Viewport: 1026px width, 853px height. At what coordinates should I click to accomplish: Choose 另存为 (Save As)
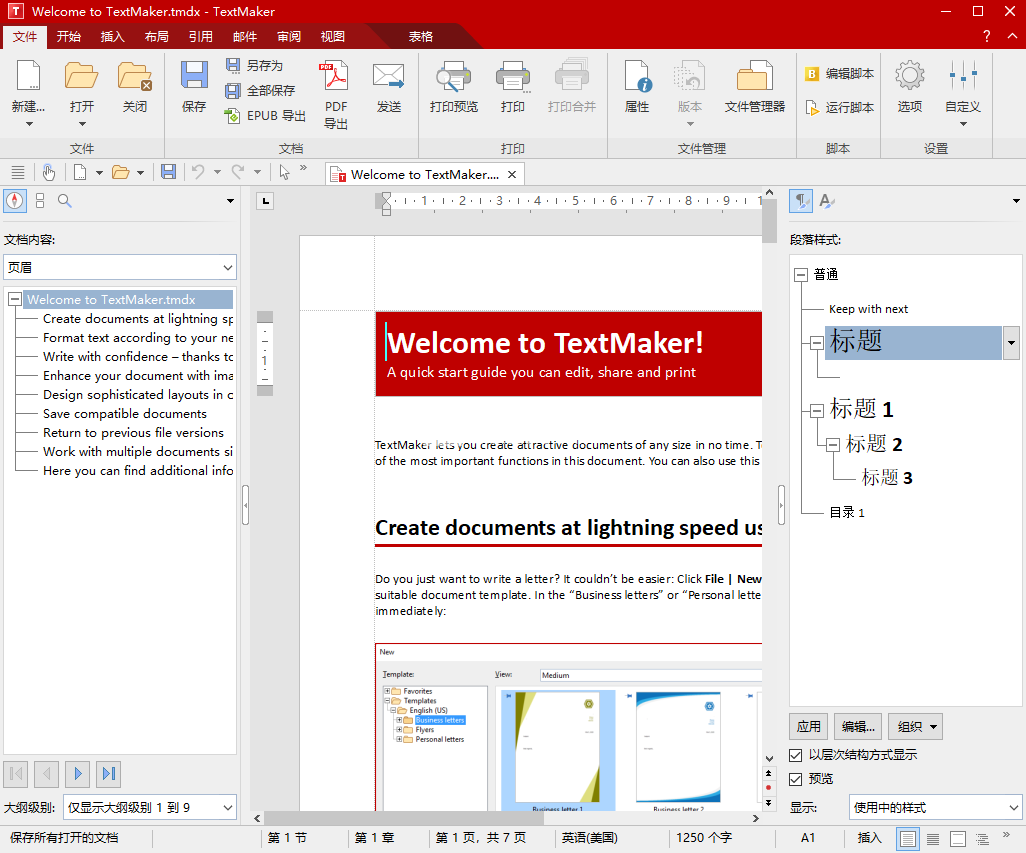tap(254, 65)
